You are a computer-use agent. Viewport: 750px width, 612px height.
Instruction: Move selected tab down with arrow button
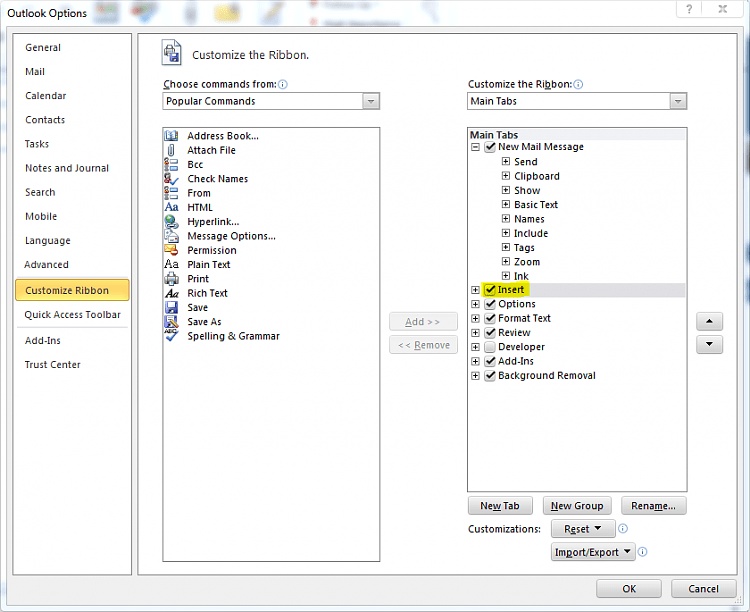[x=709, y=345]
